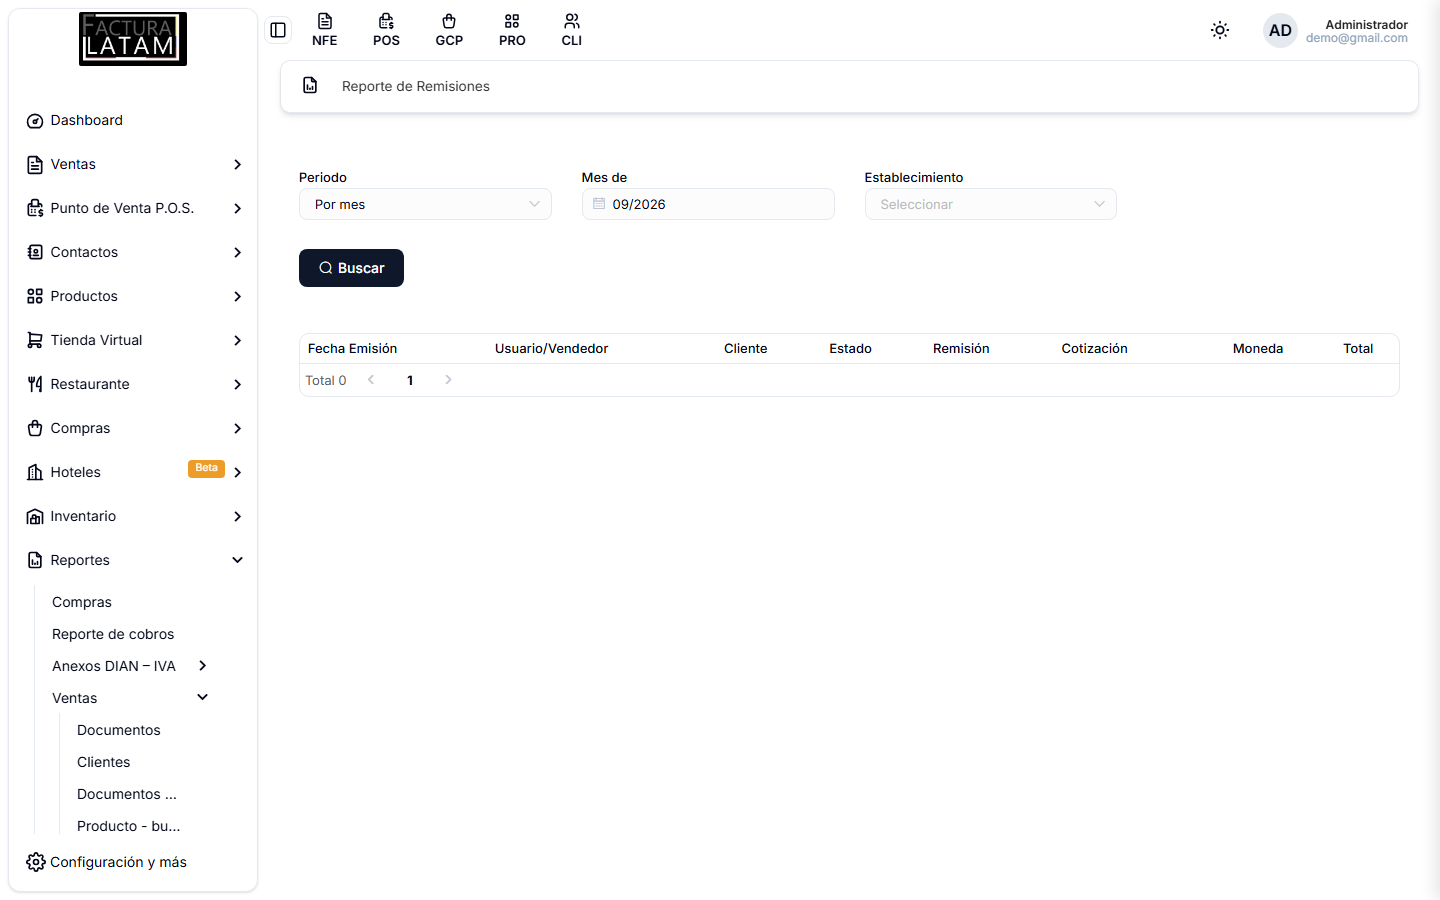Click the Dashboard gauge icon
The width and height of the screenshot is (1440, 900).
(x=35, y=121)
